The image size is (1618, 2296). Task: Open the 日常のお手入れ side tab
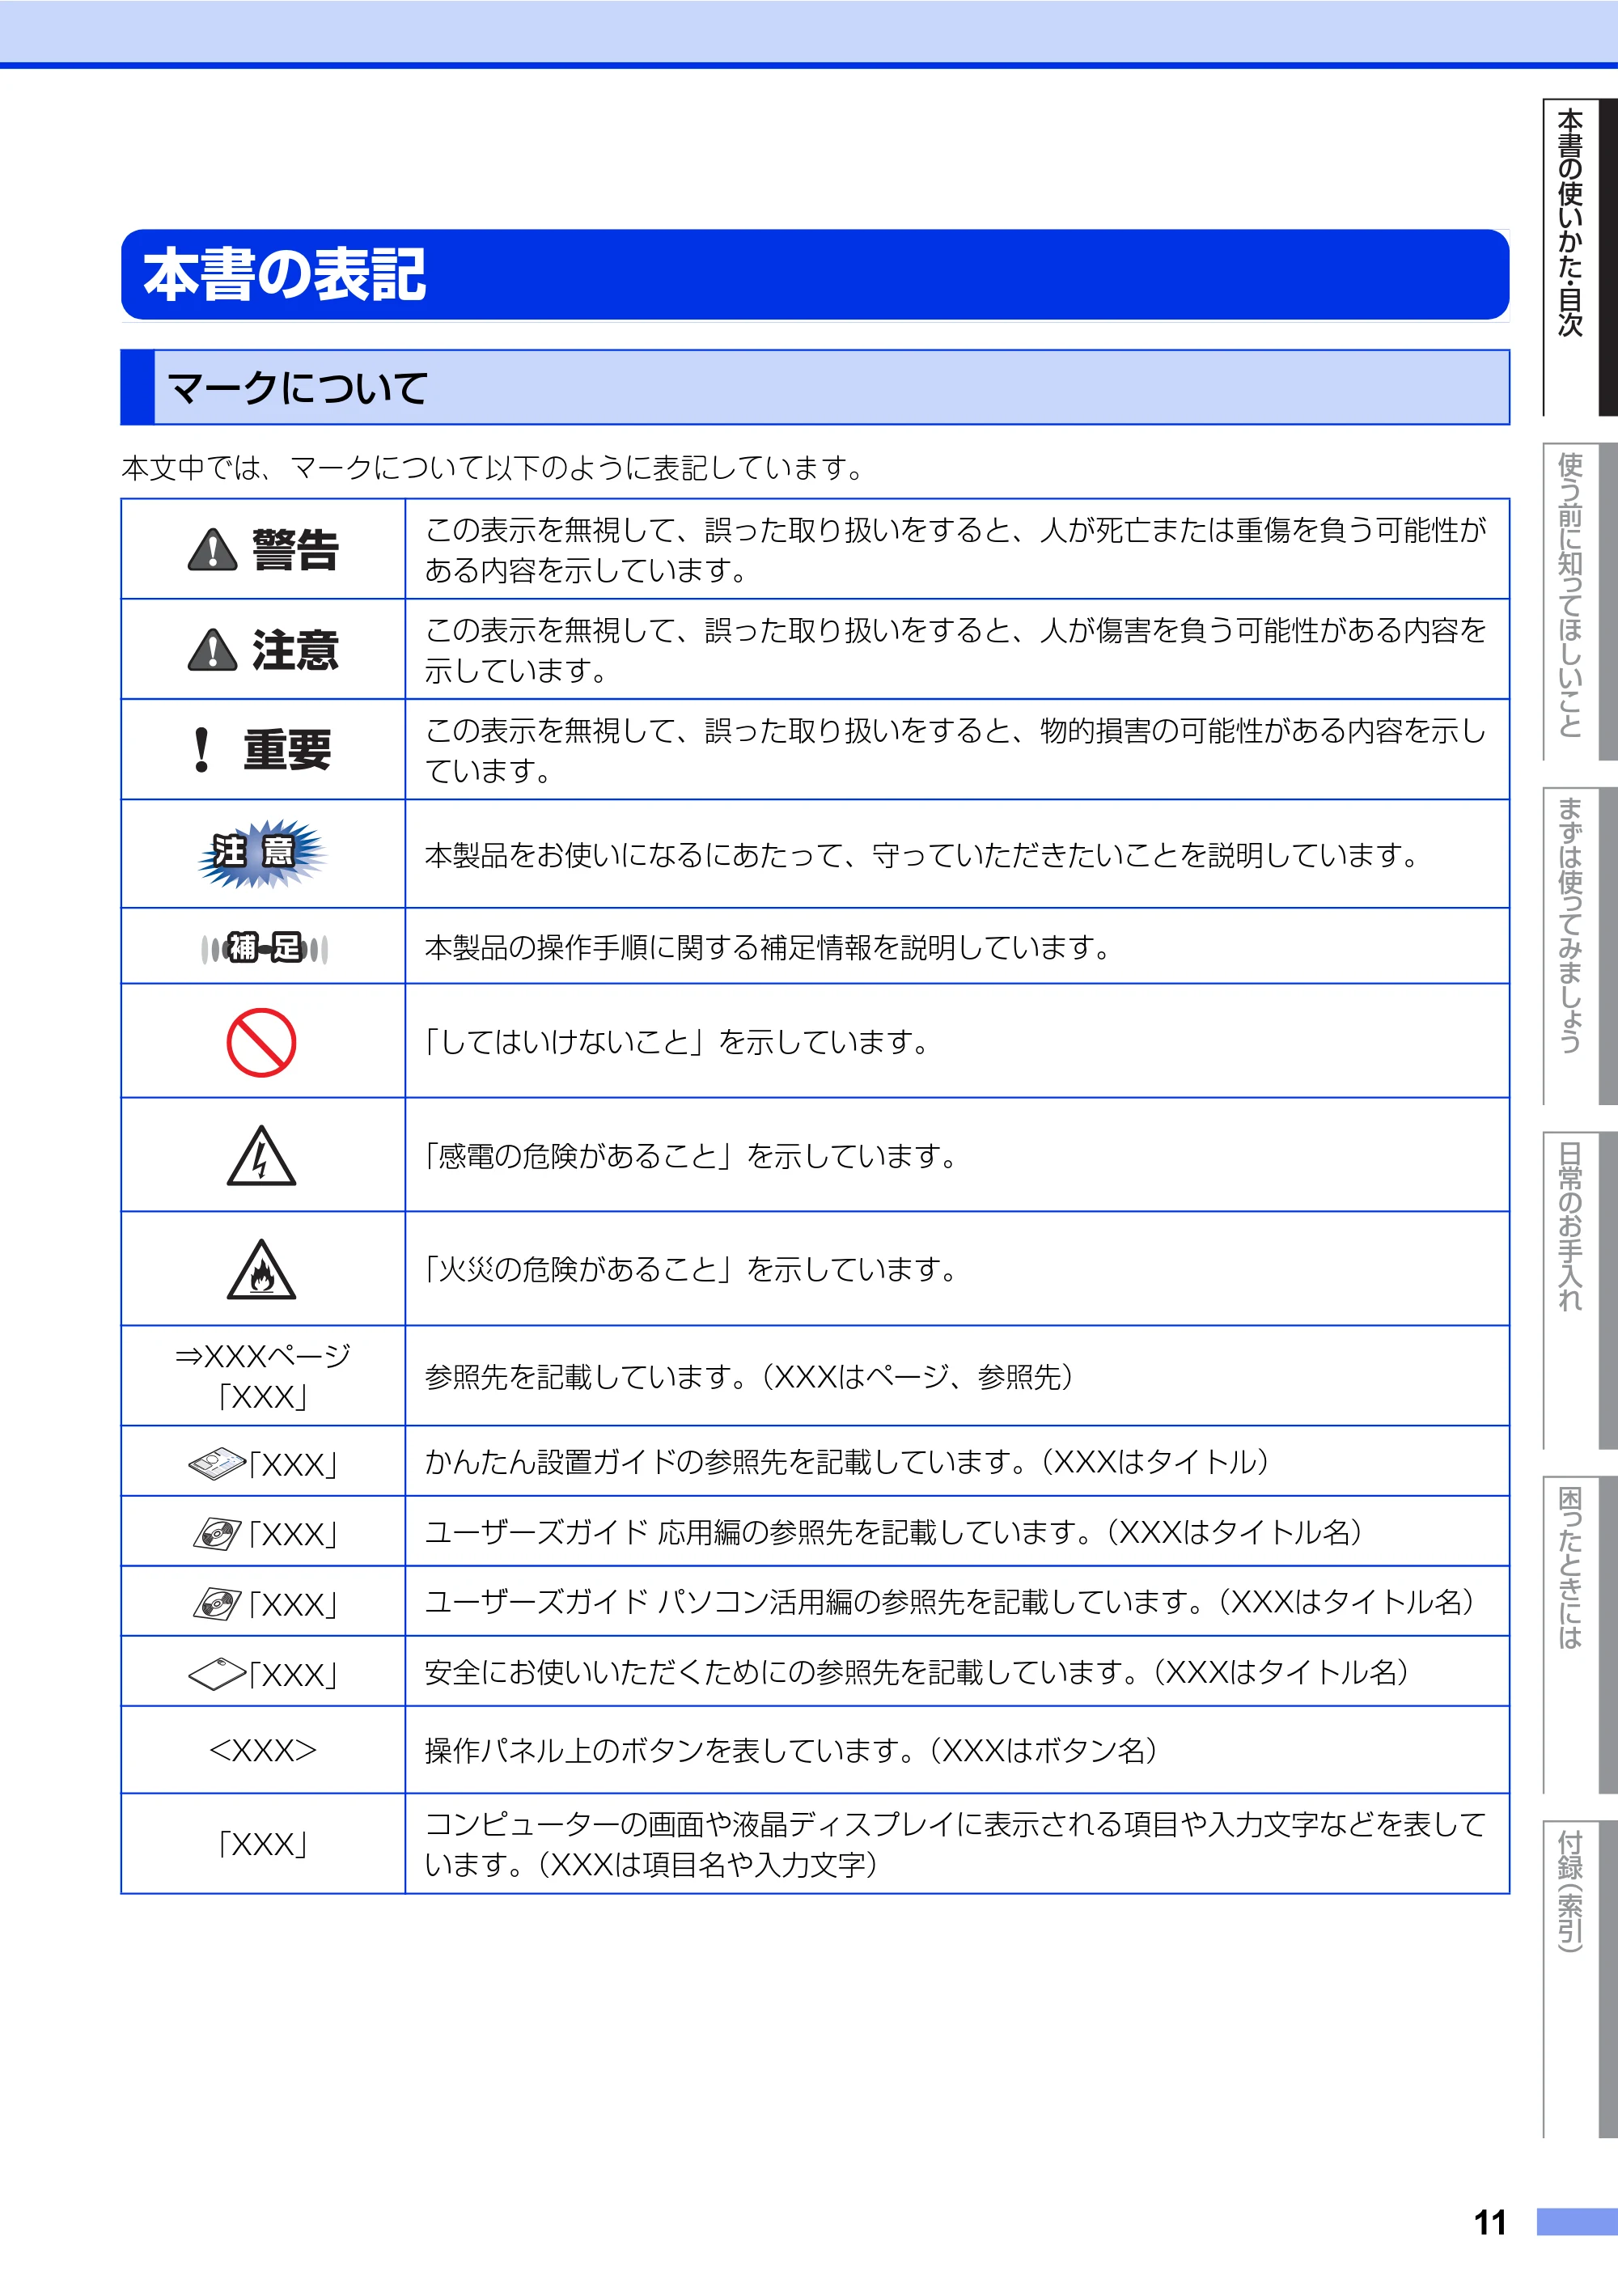(1579, 1290)
